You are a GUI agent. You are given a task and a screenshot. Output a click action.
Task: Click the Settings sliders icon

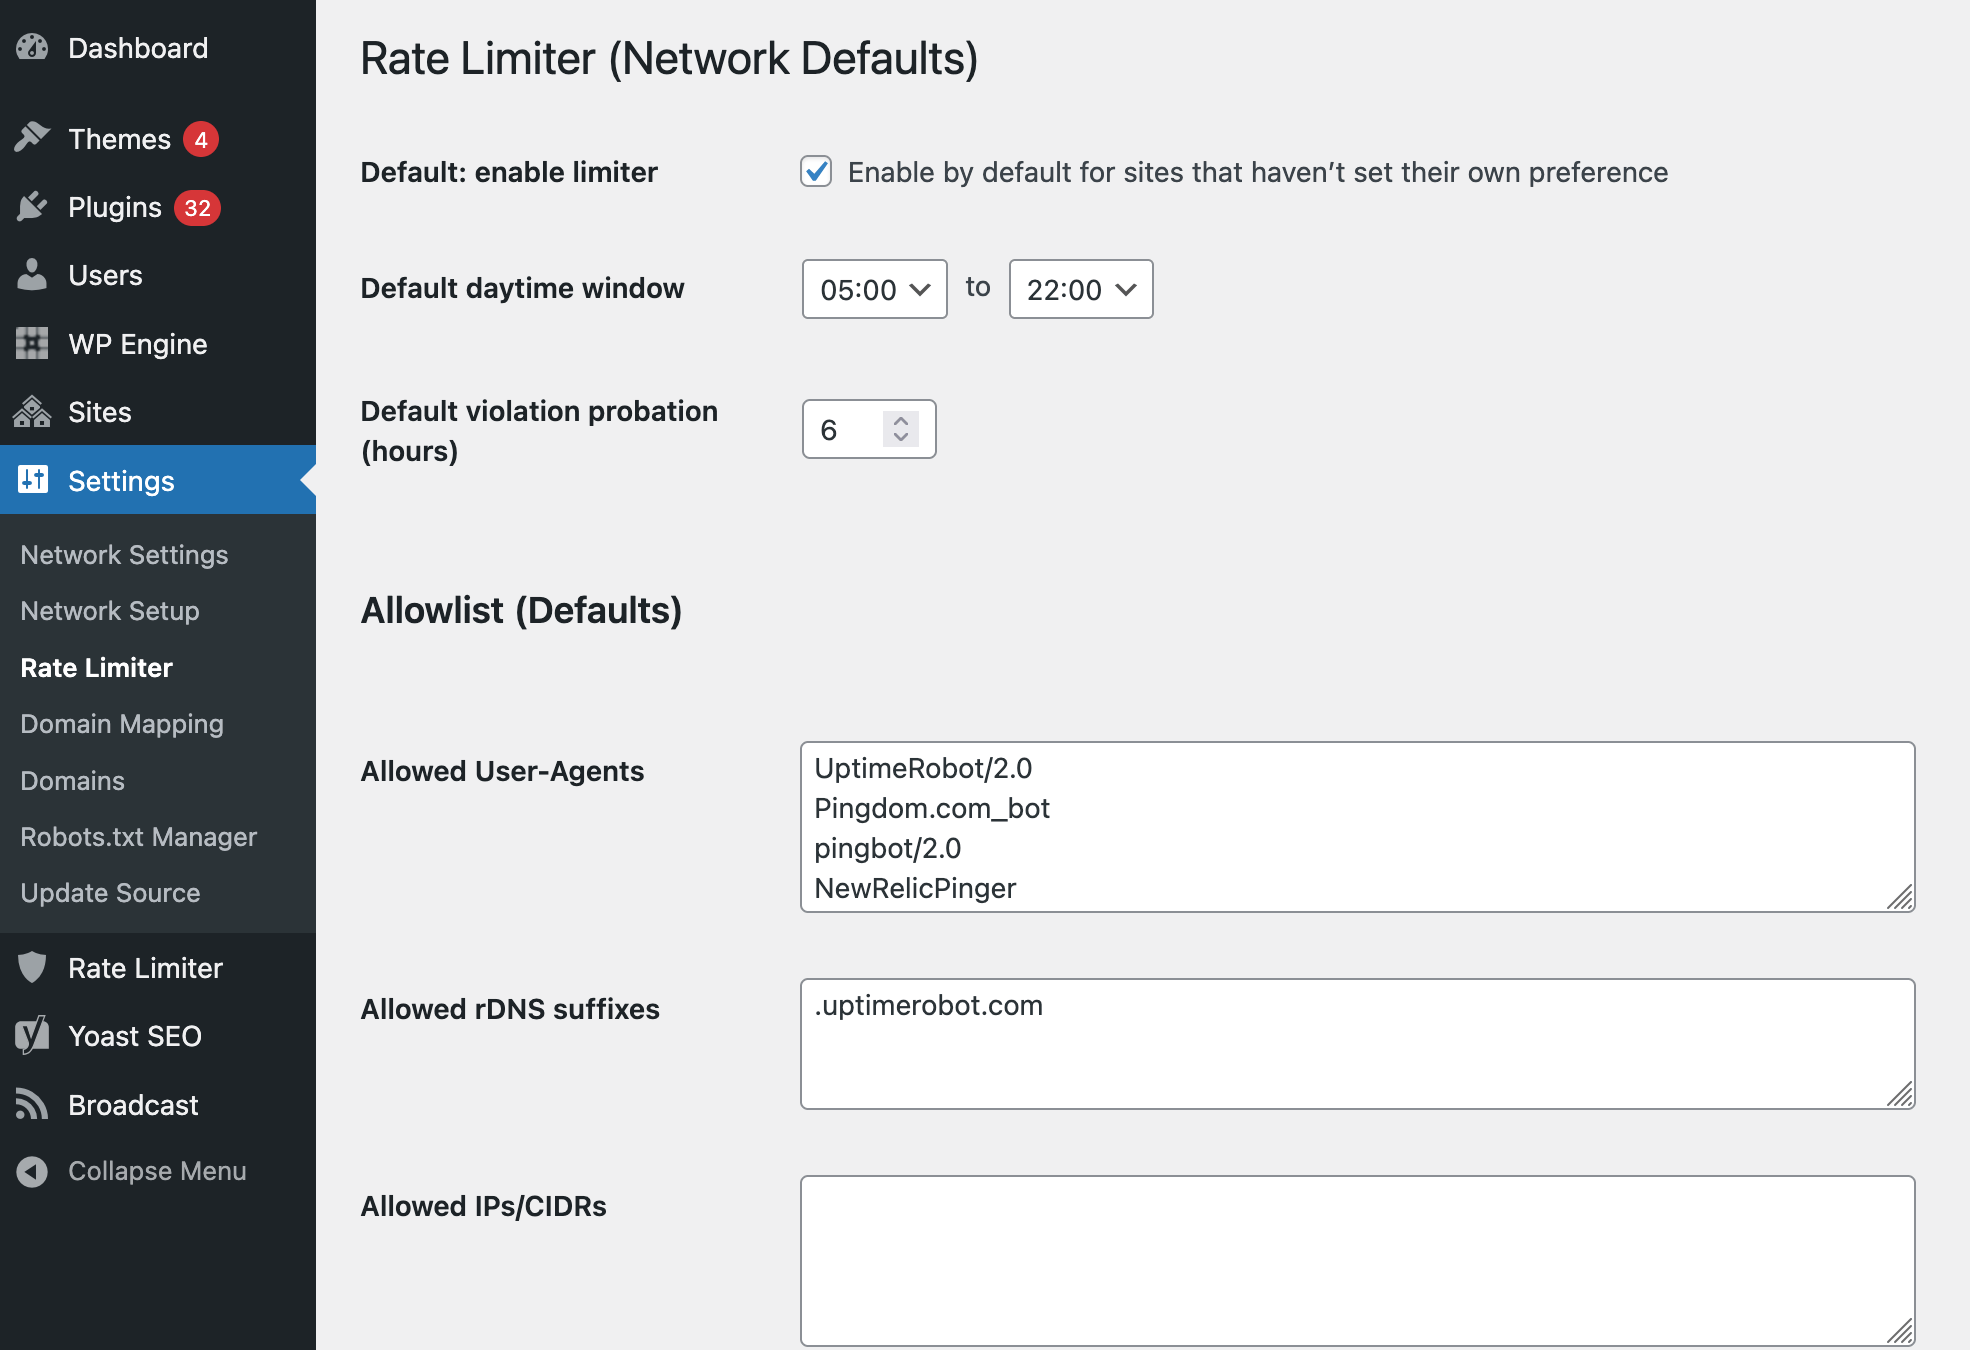(x=33, y=480)
